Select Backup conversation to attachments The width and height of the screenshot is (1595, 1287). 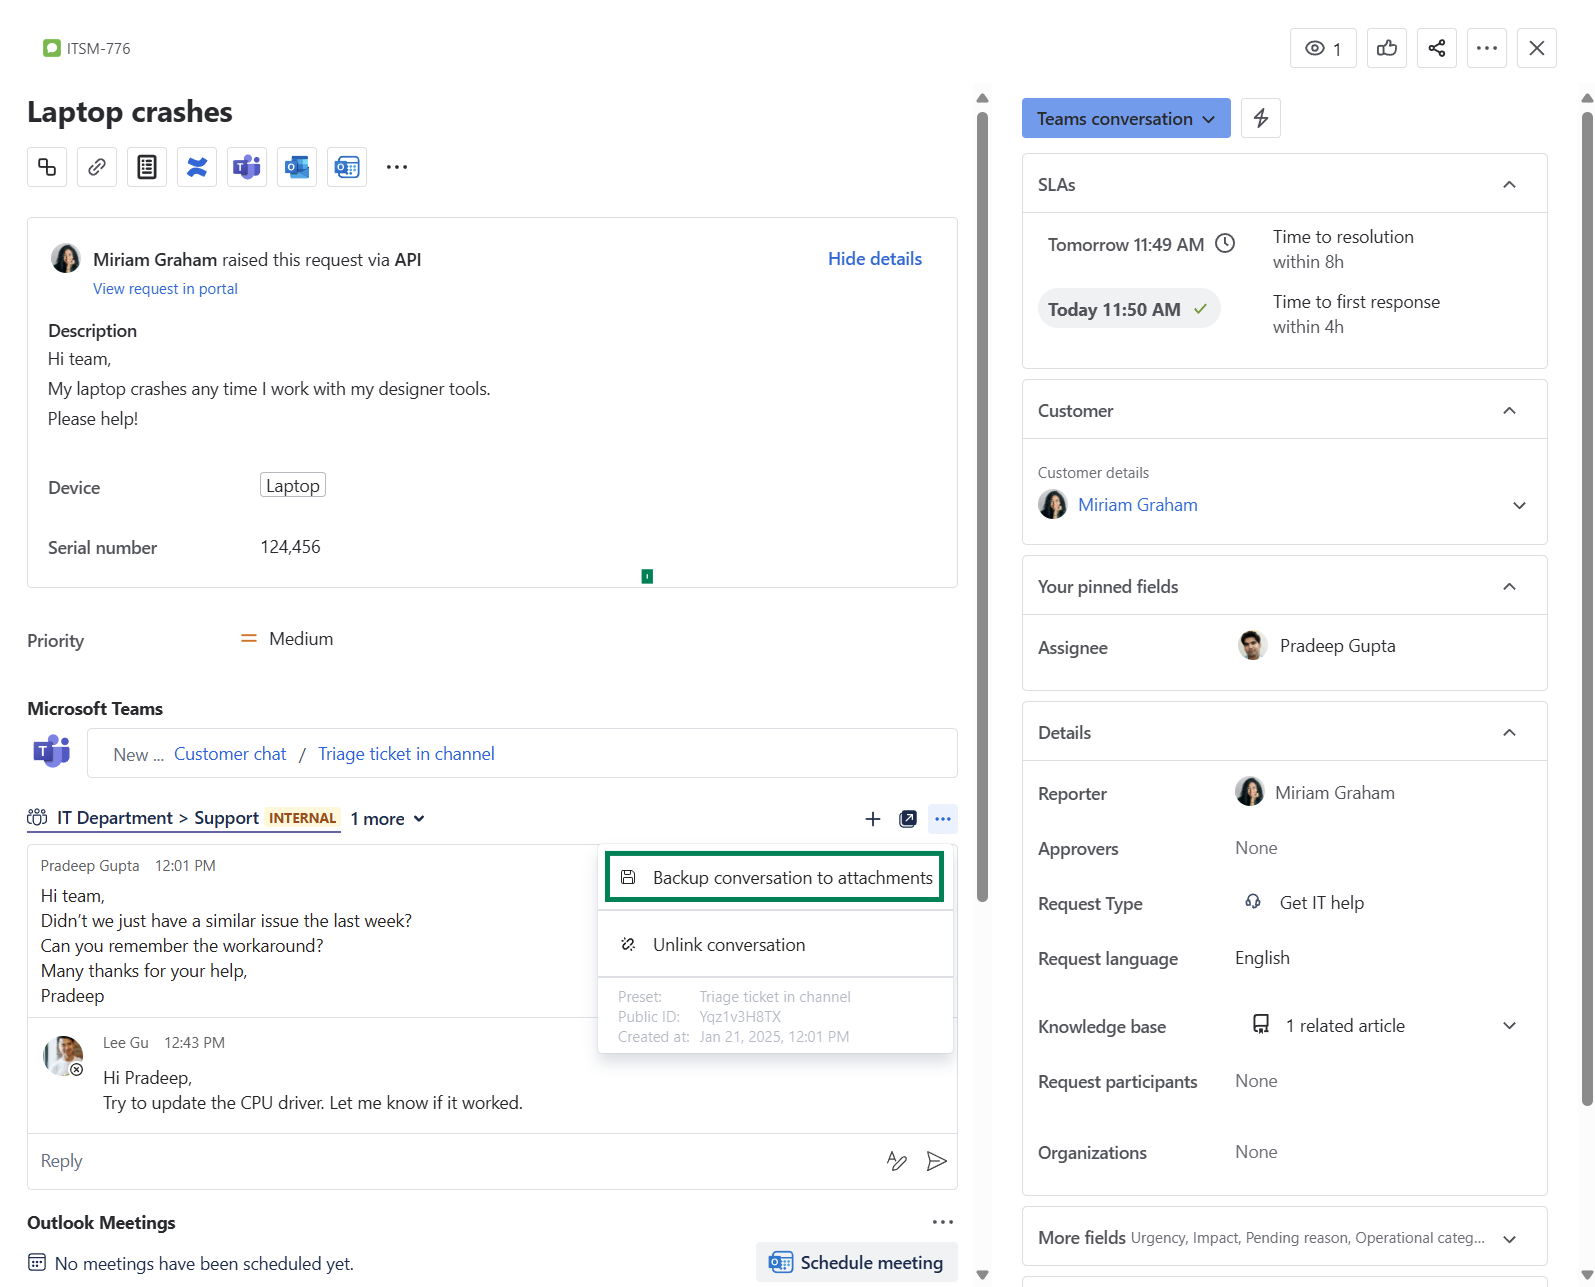pyautogui.click(x=775, y=877)
